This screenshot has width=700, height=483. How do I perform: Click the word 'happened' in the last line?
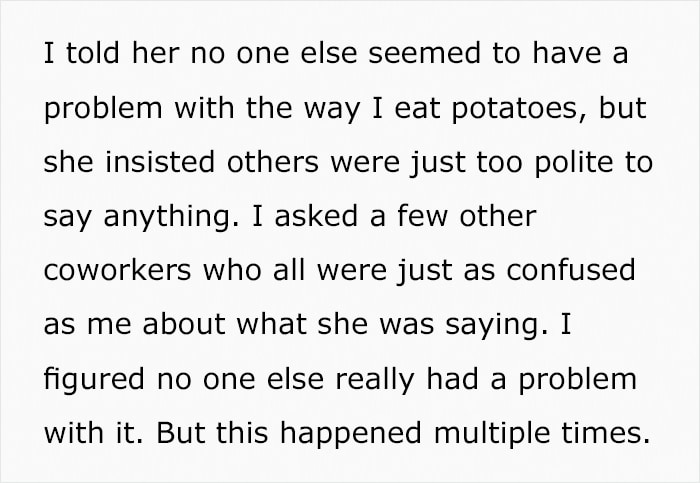(350, 433)
